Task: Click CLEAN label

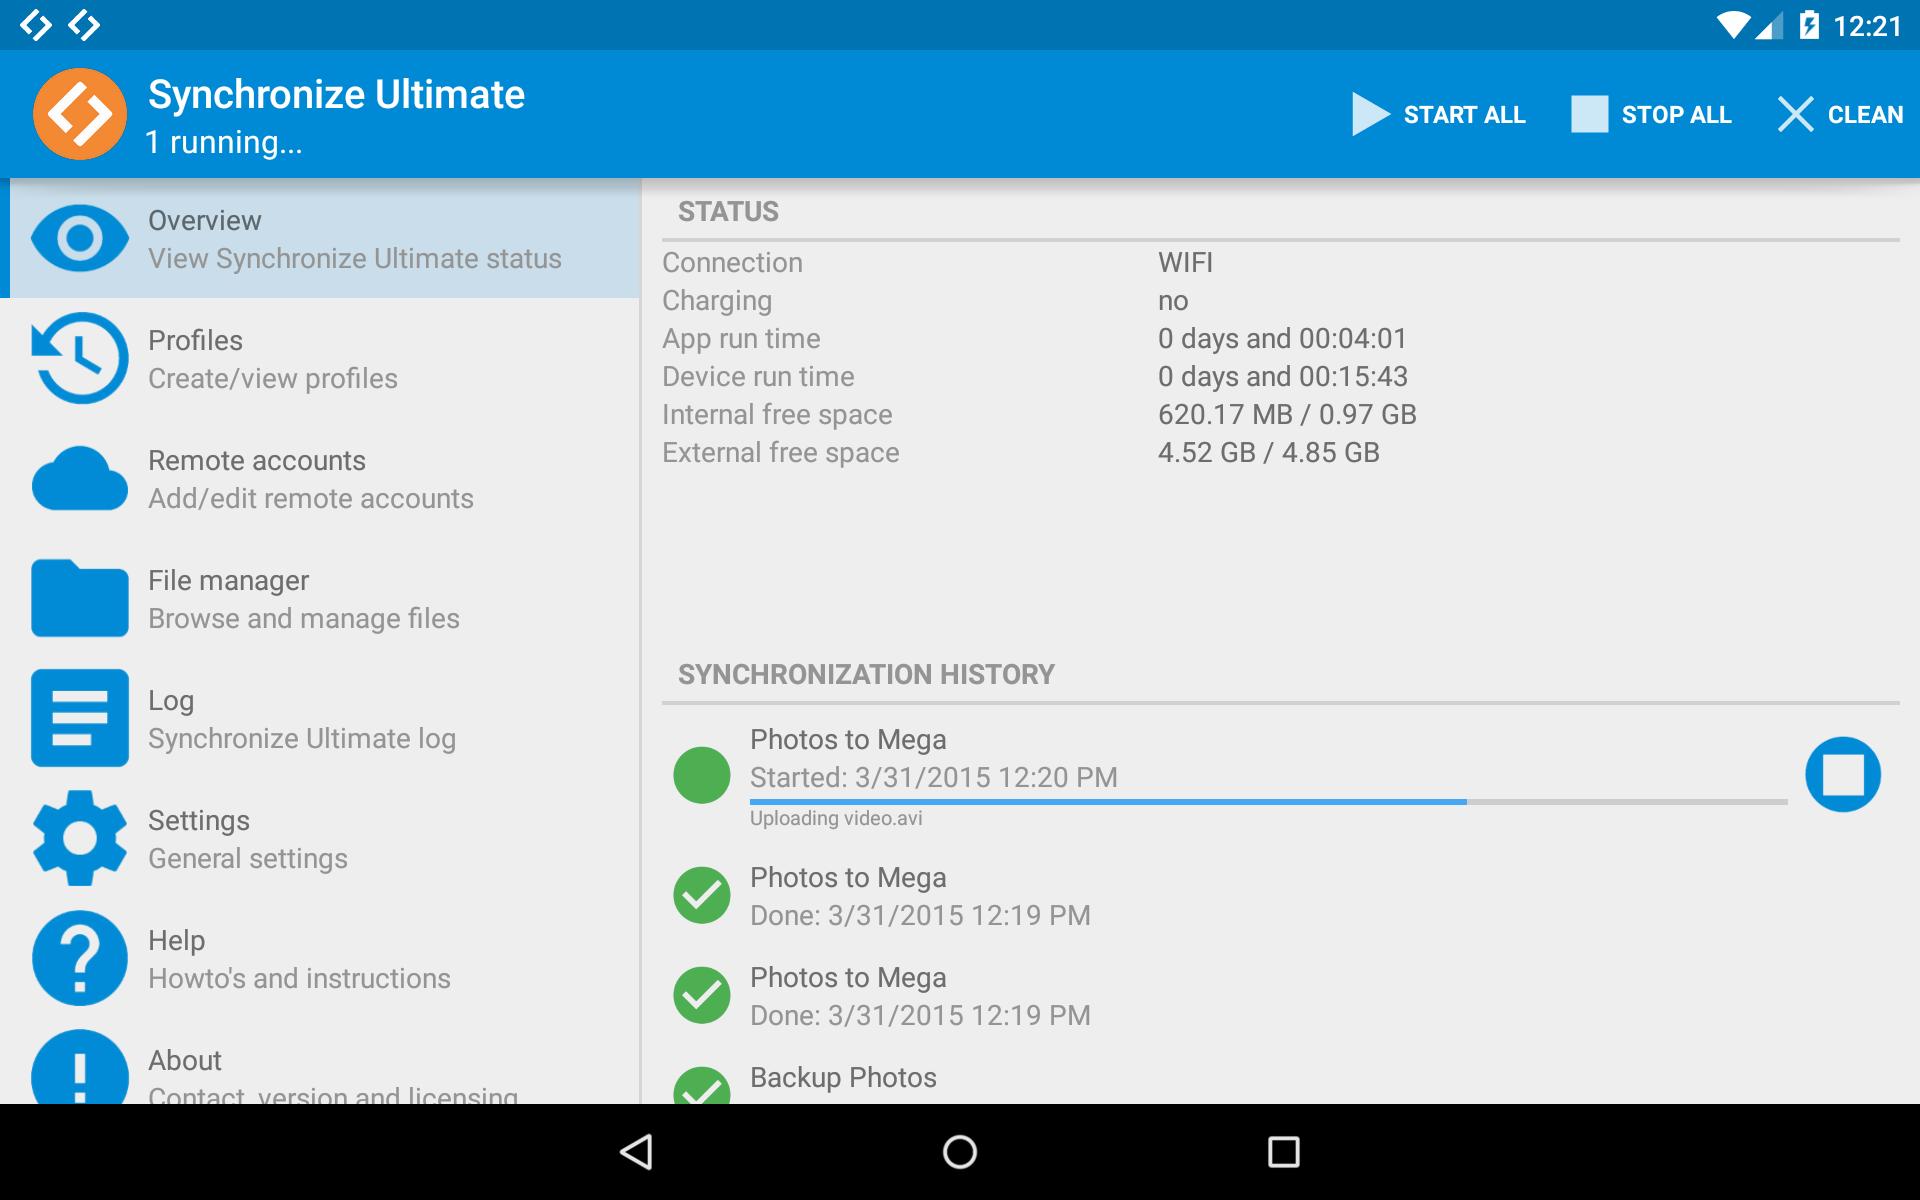Action: [x=1865, y=115]
